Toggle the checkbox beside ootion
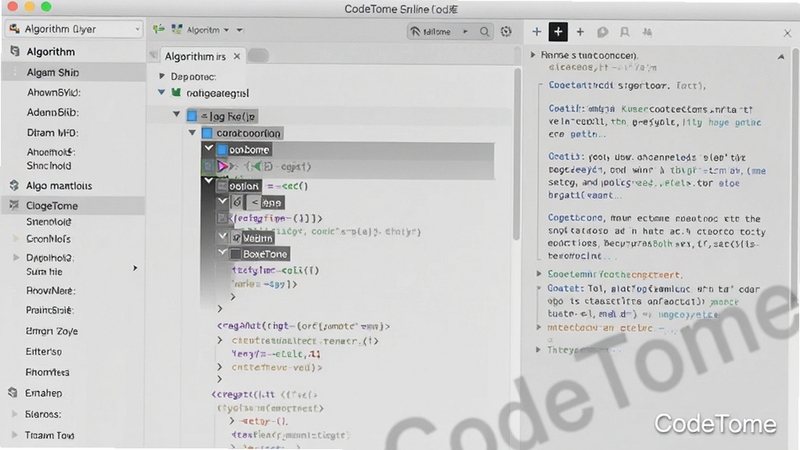The height and width of the screenshot is (450, 800). [222, 186]
